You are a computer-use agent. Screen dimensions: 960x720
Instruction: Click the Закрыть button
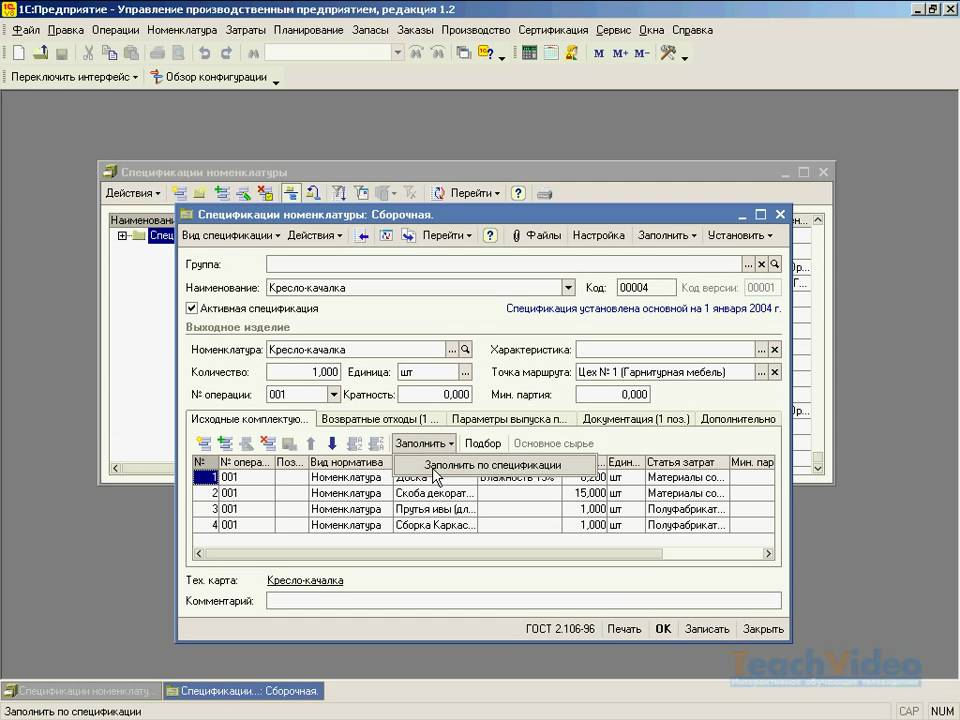click(763, 629)
